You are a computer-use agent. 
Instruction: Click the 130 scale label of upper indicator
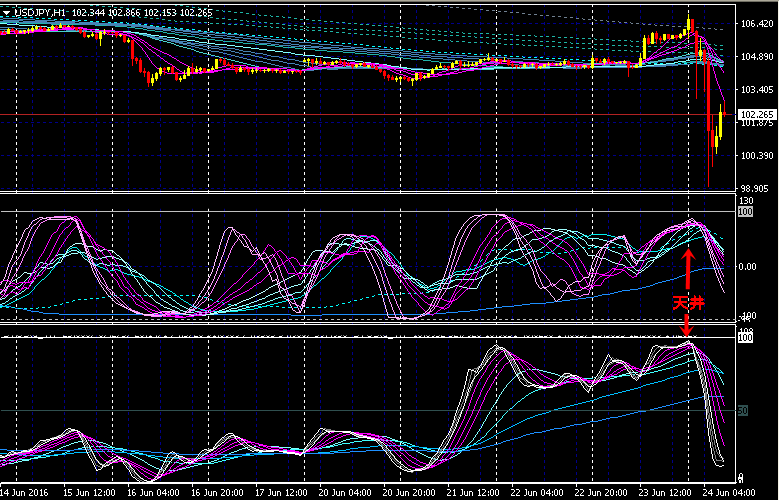point(747,201)
